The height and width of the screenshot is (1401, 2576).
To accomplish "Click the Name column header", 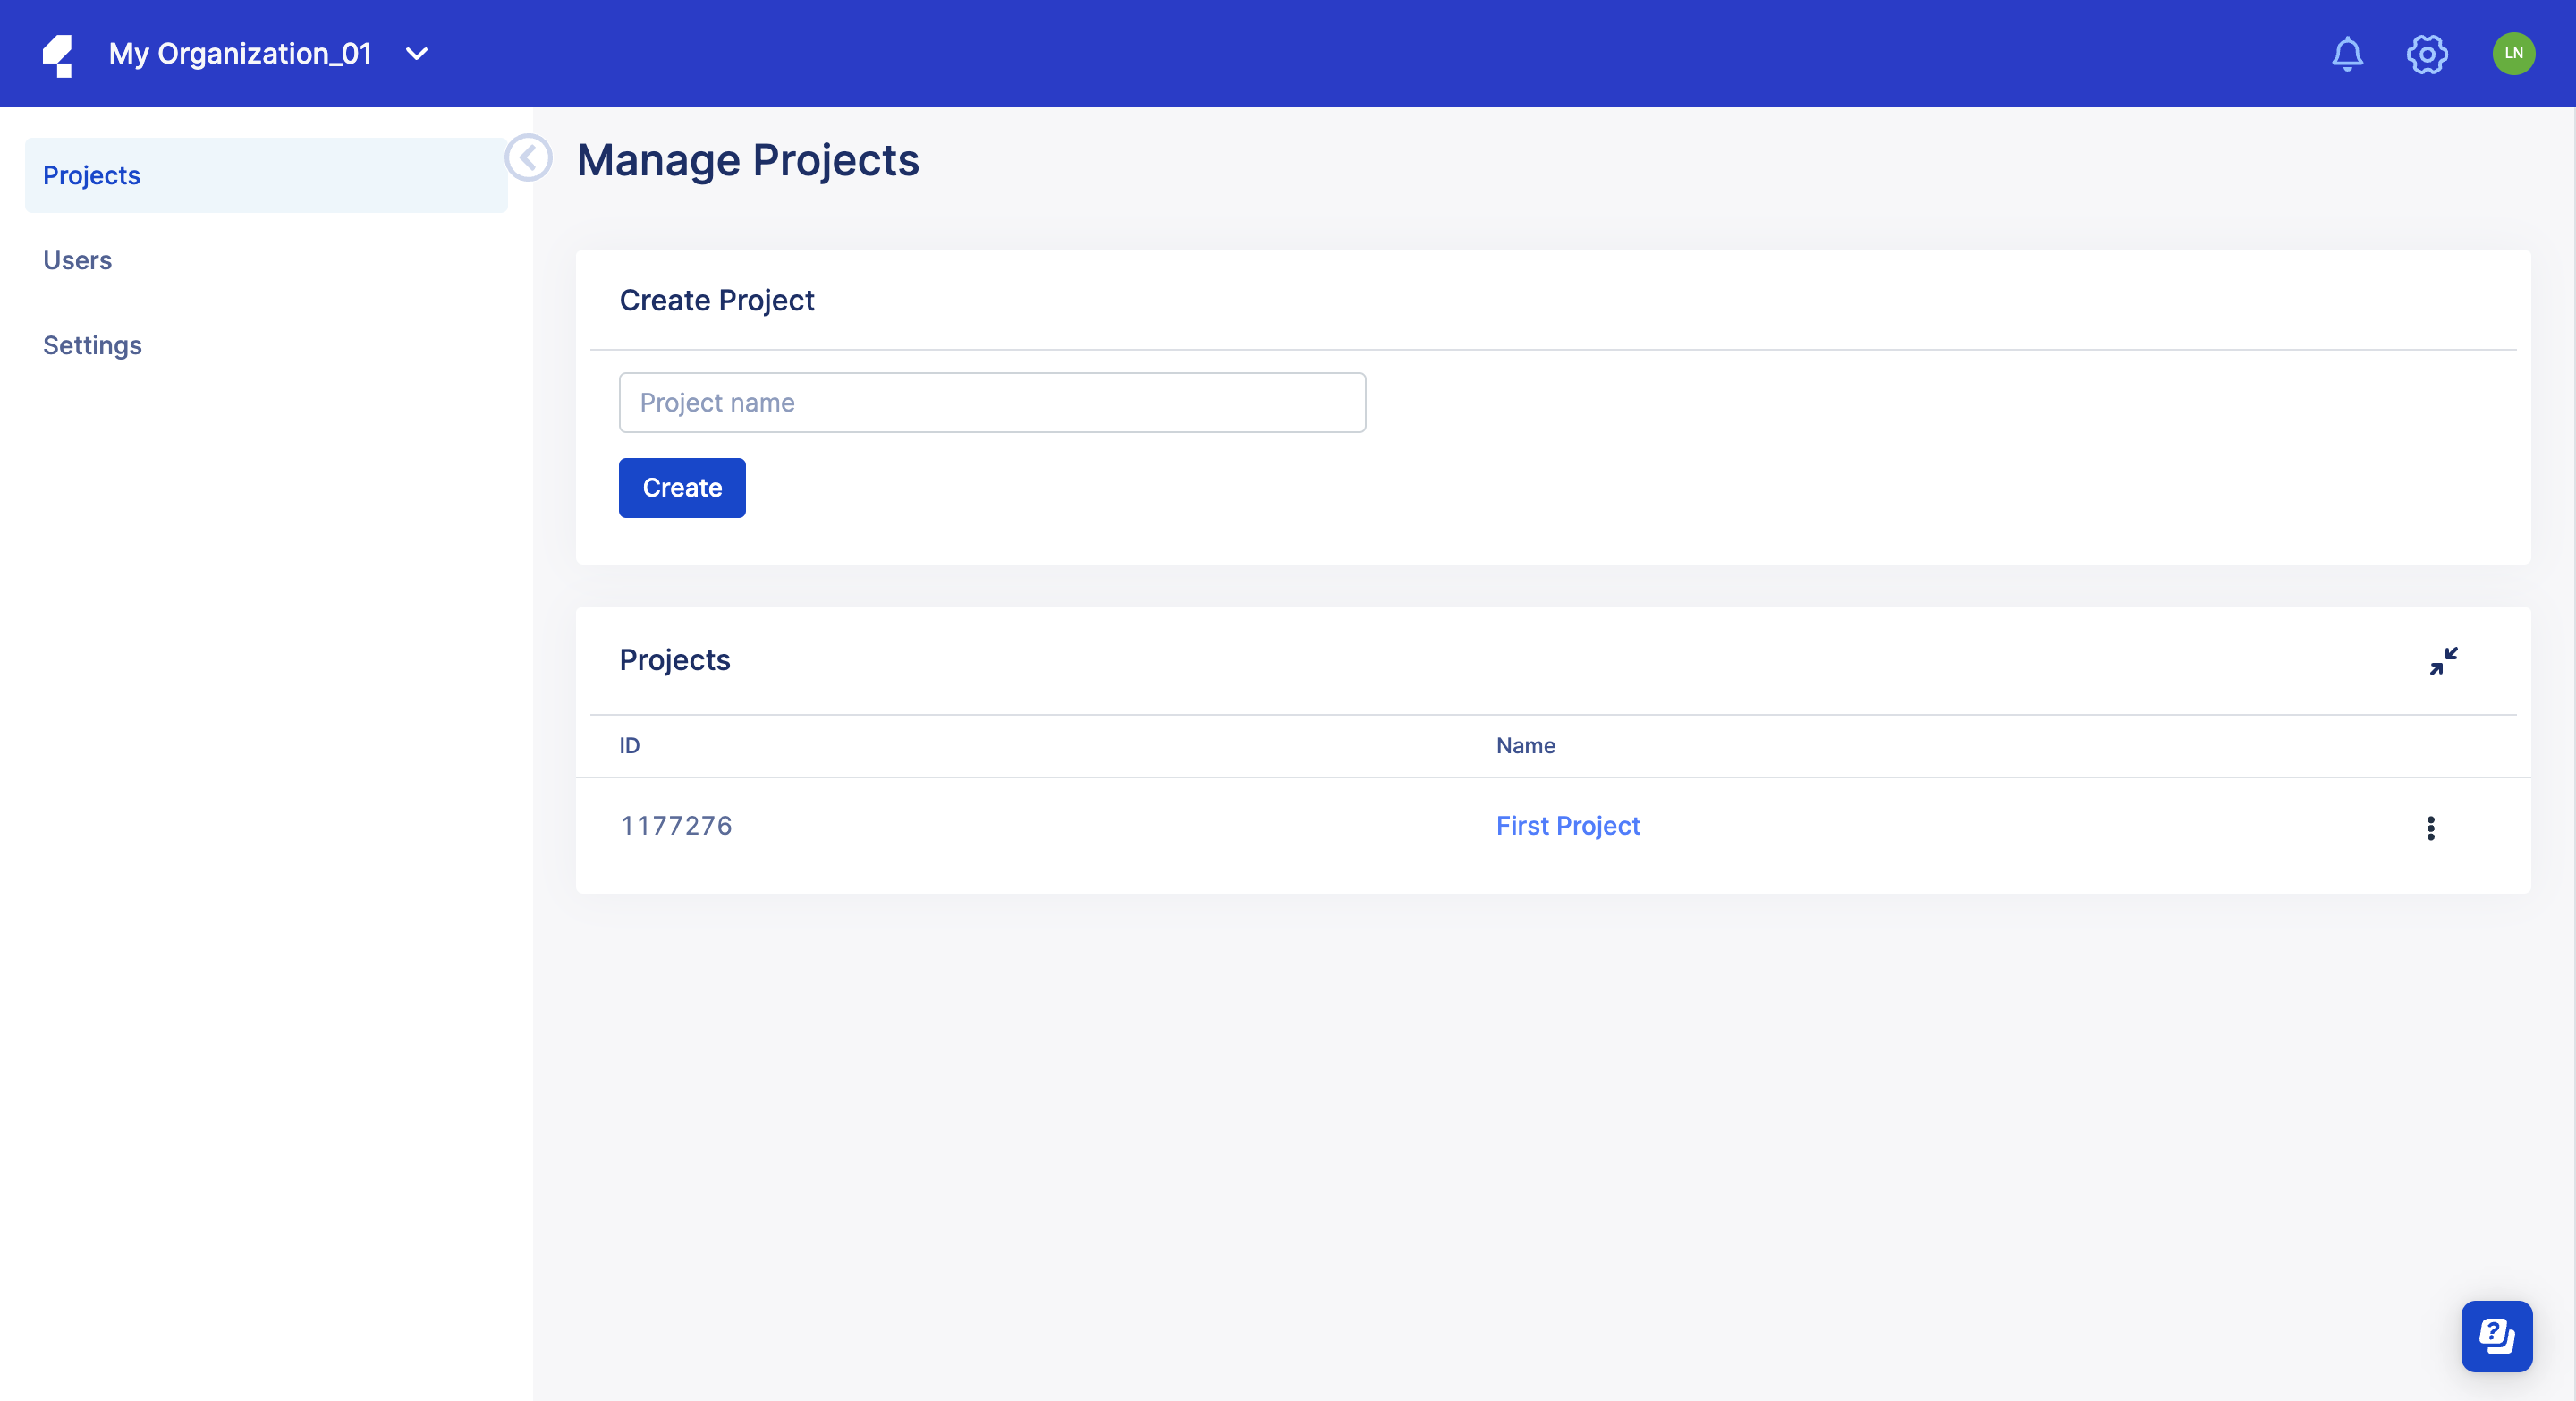I will [x=1525, y=745].
